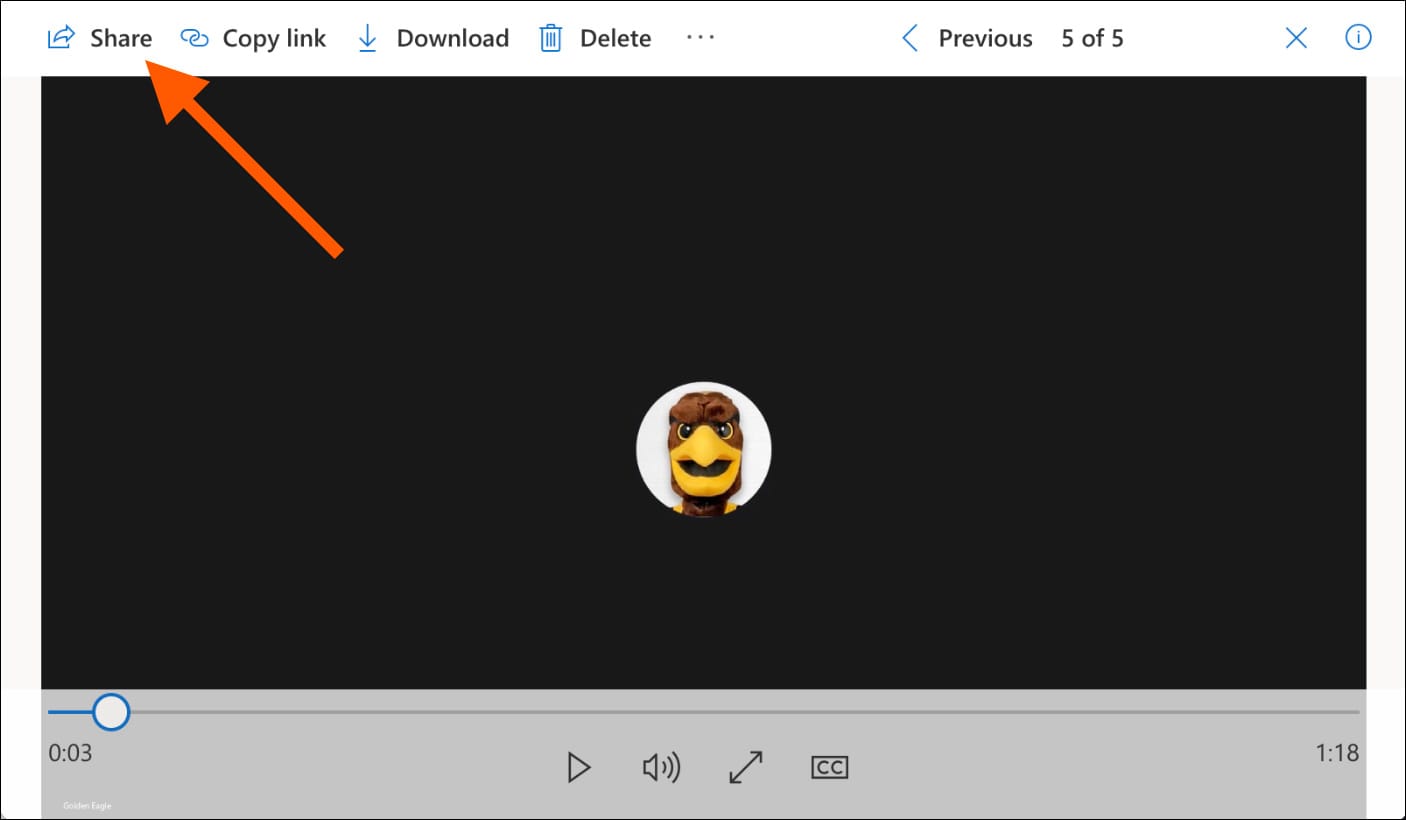Click the 5 of 5 item counter
The width and height of the screenshot is (1406, 820).
[1092, 39]
